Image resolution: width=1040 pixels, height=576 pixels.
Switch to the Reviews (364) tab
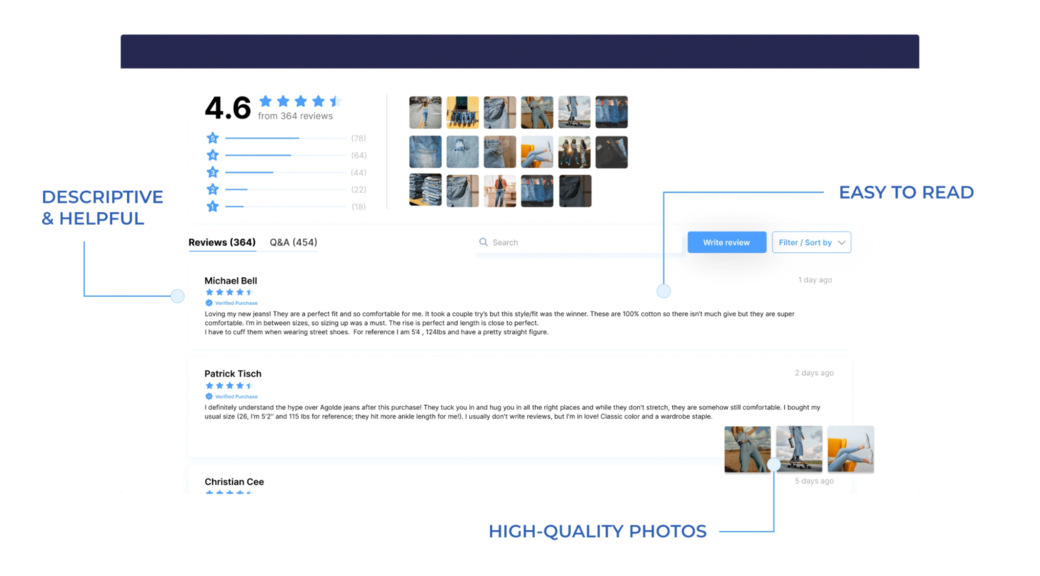pyautogui.click(x=222, y=242)
